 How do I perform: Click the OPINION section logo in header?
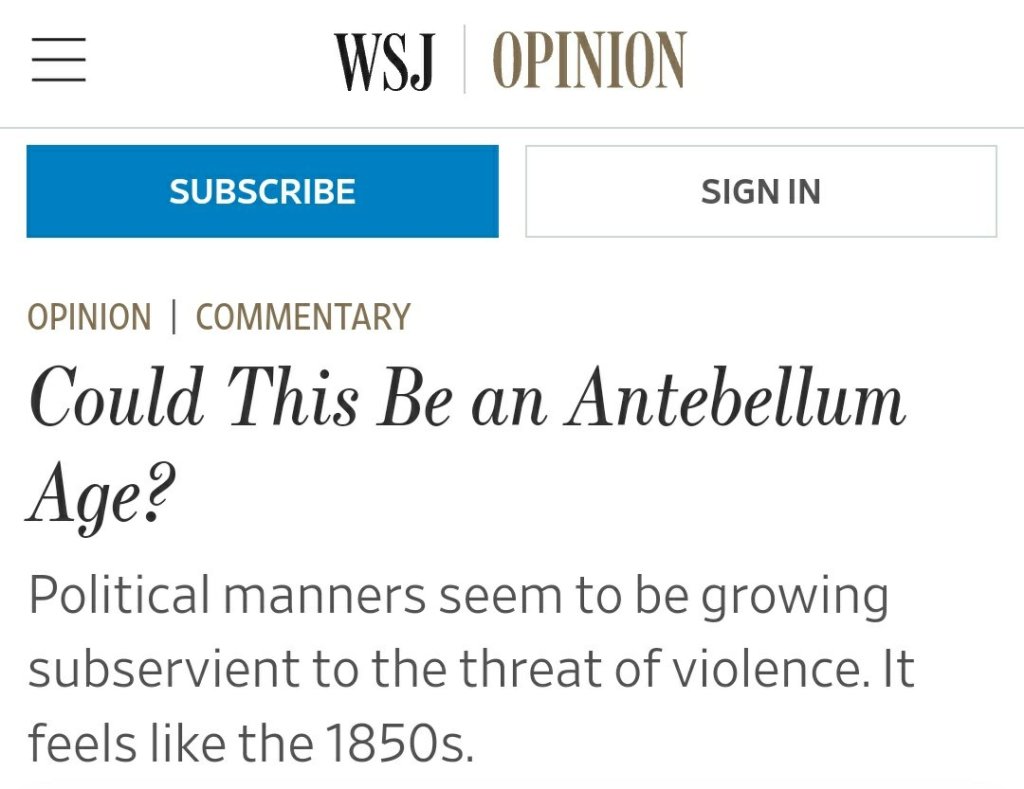pos(589,61)
